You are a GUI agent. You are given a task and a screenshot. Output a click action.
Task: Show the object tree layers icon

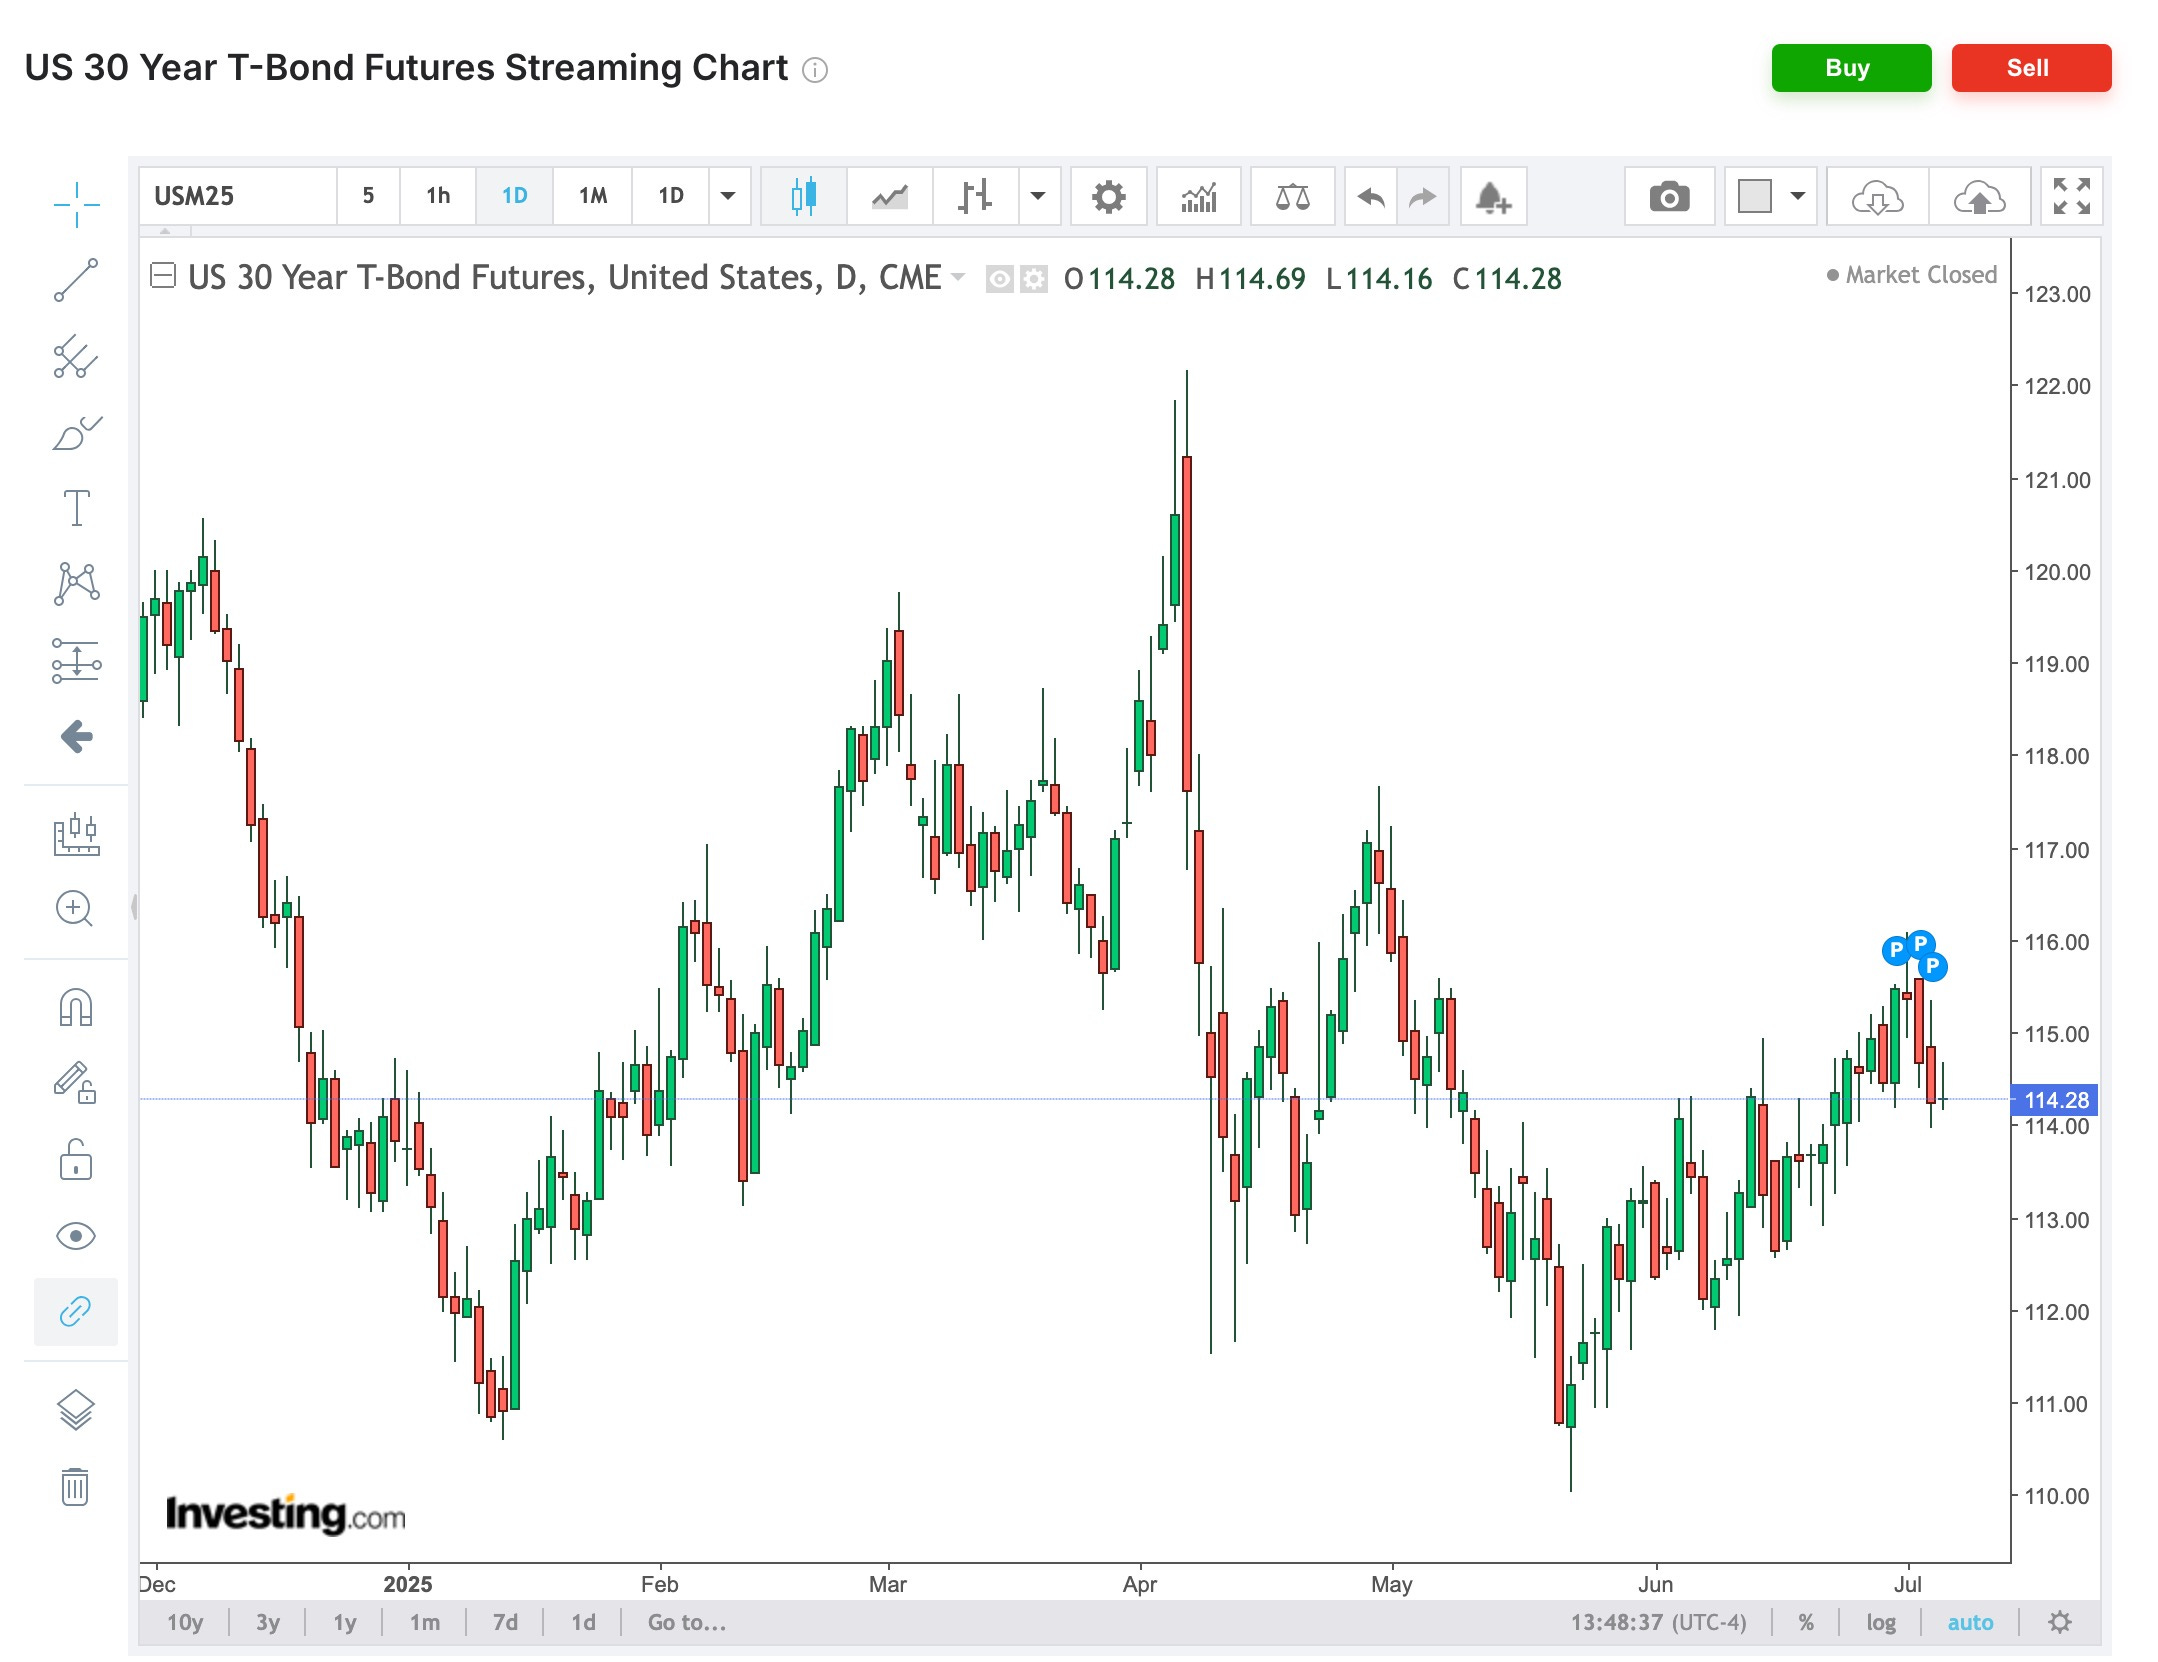(76, 1410)
